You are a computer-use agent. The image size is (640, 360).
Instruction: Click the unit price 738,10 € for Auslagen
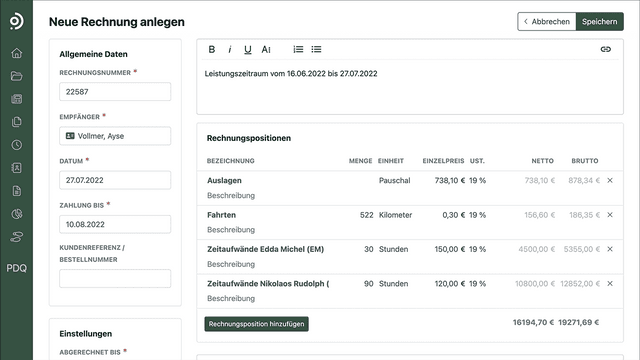tap(449, 180)
